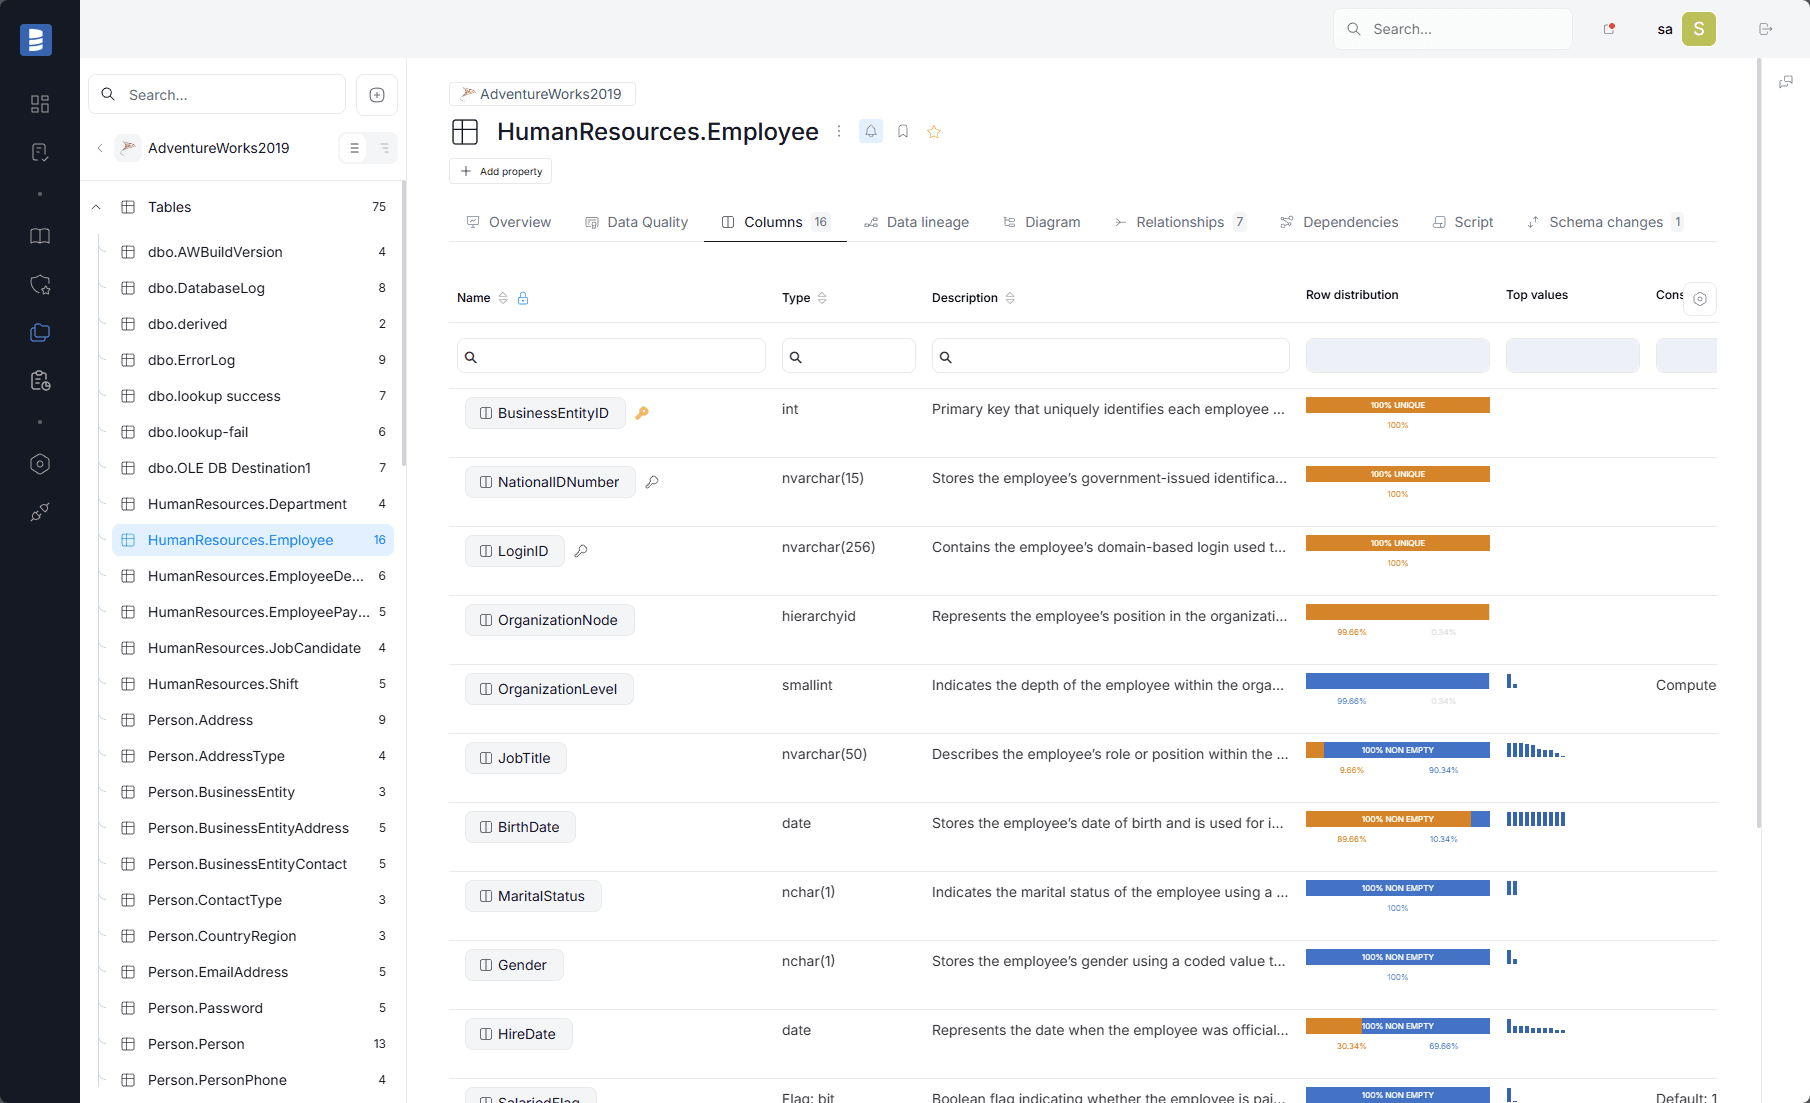The height and width of the screenshot is (1103, 1810).
Task: Open the Diagram tab
Action: point(1041,222)
